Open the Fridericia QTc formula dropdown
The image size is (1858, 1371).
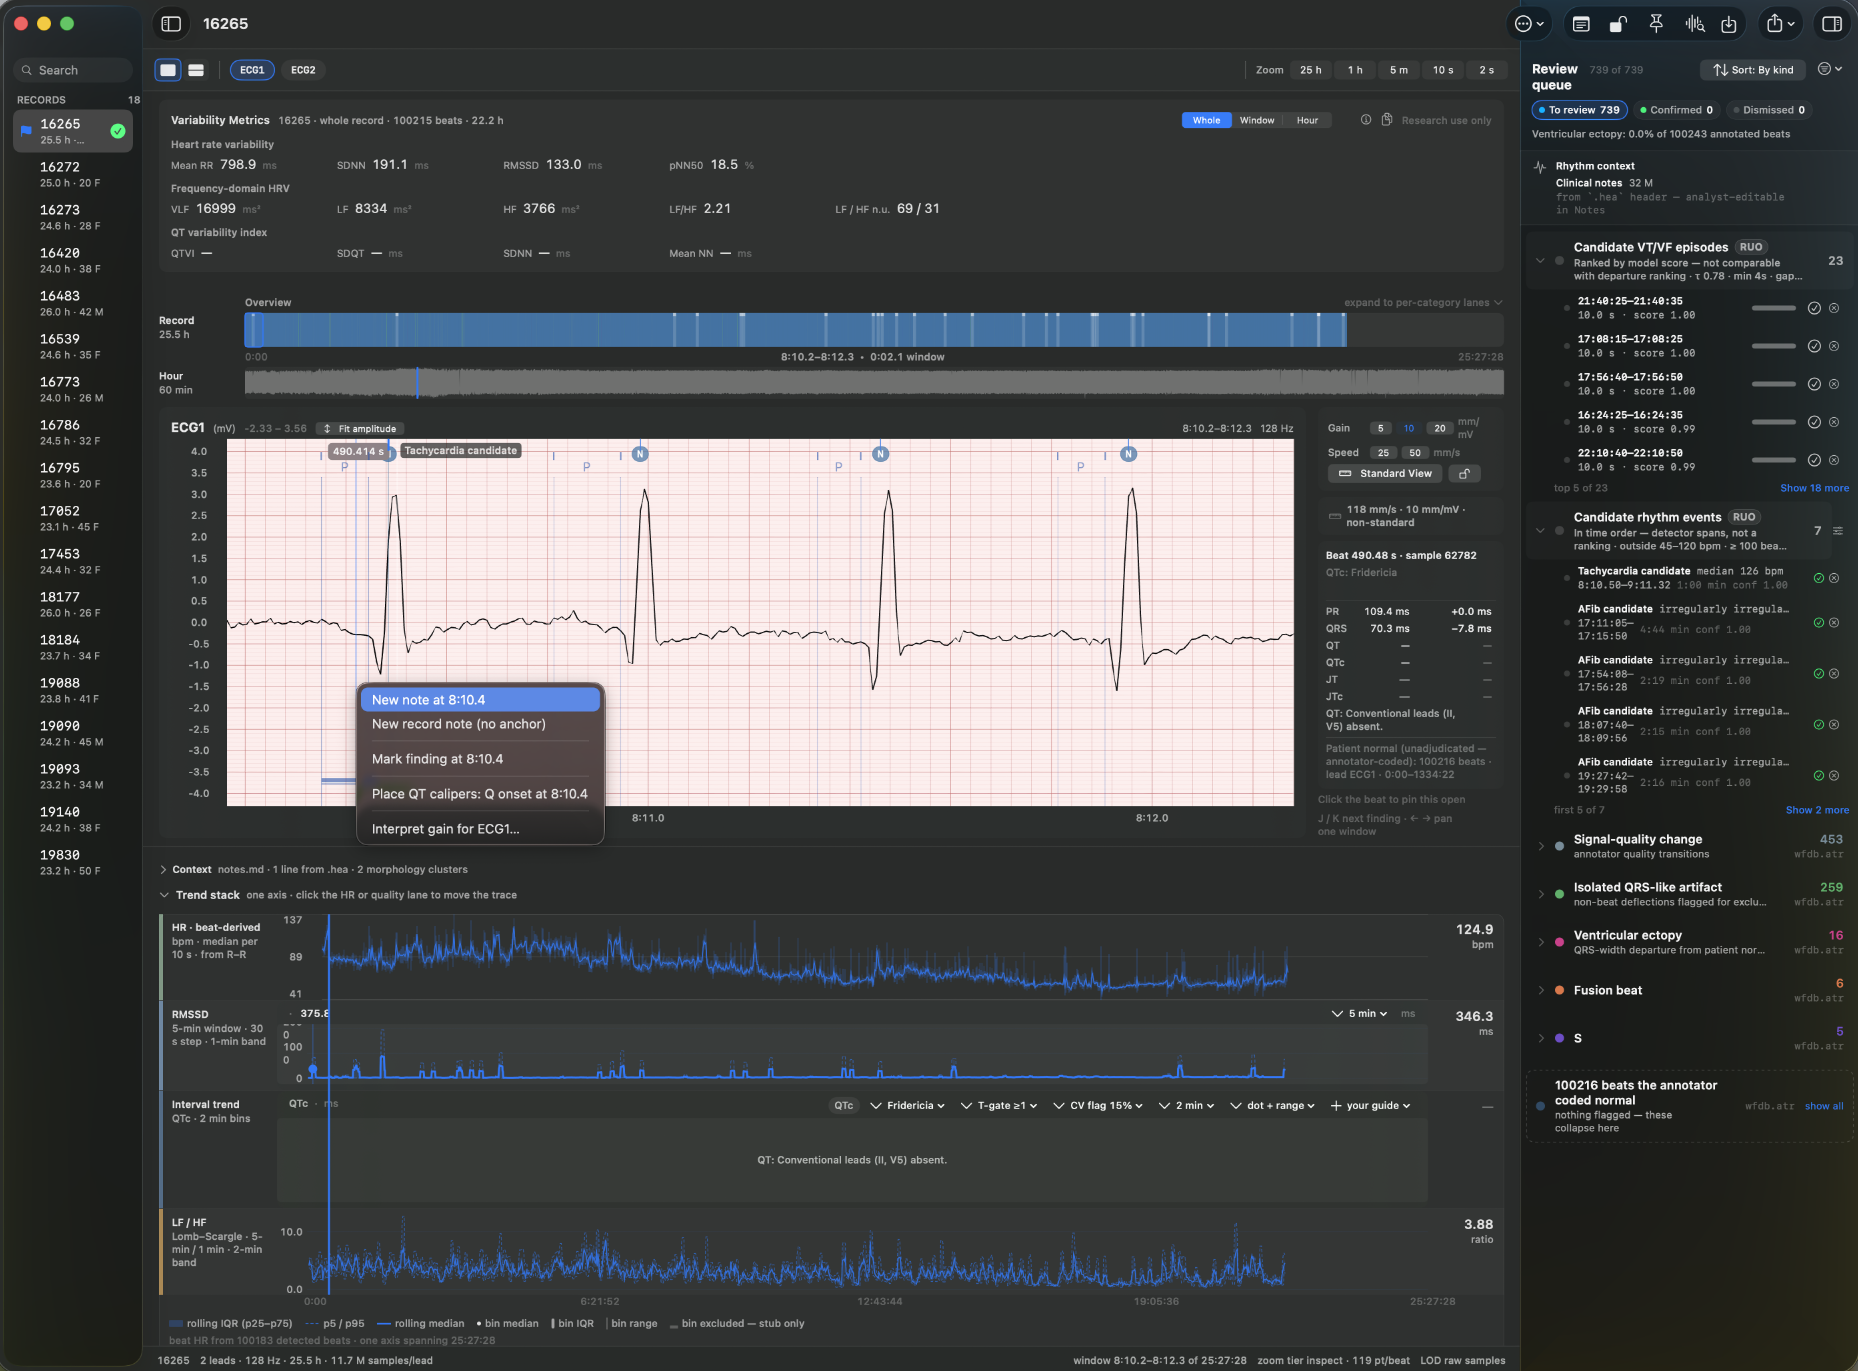[x=907, y=1106]
